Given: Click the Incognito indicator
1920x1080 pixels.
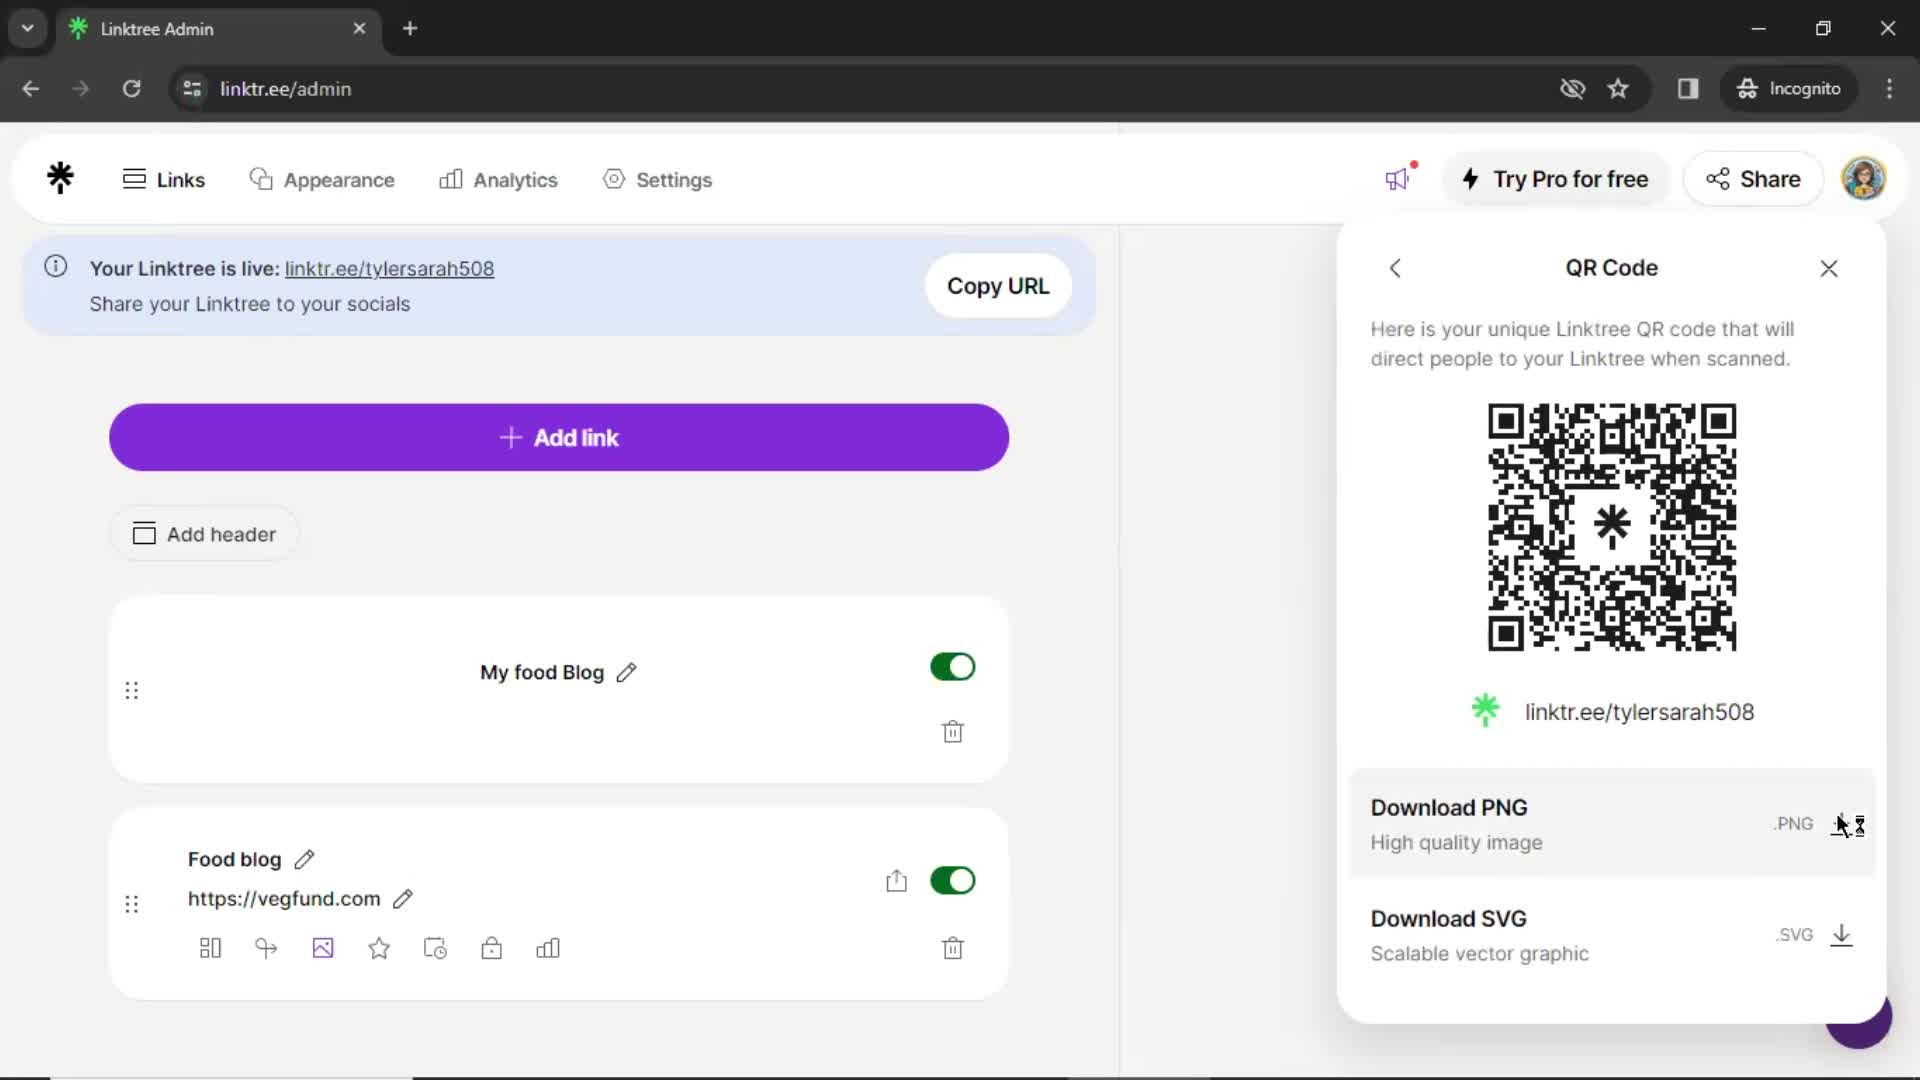Looking at the screenshot, I should tap(1789, 89).
